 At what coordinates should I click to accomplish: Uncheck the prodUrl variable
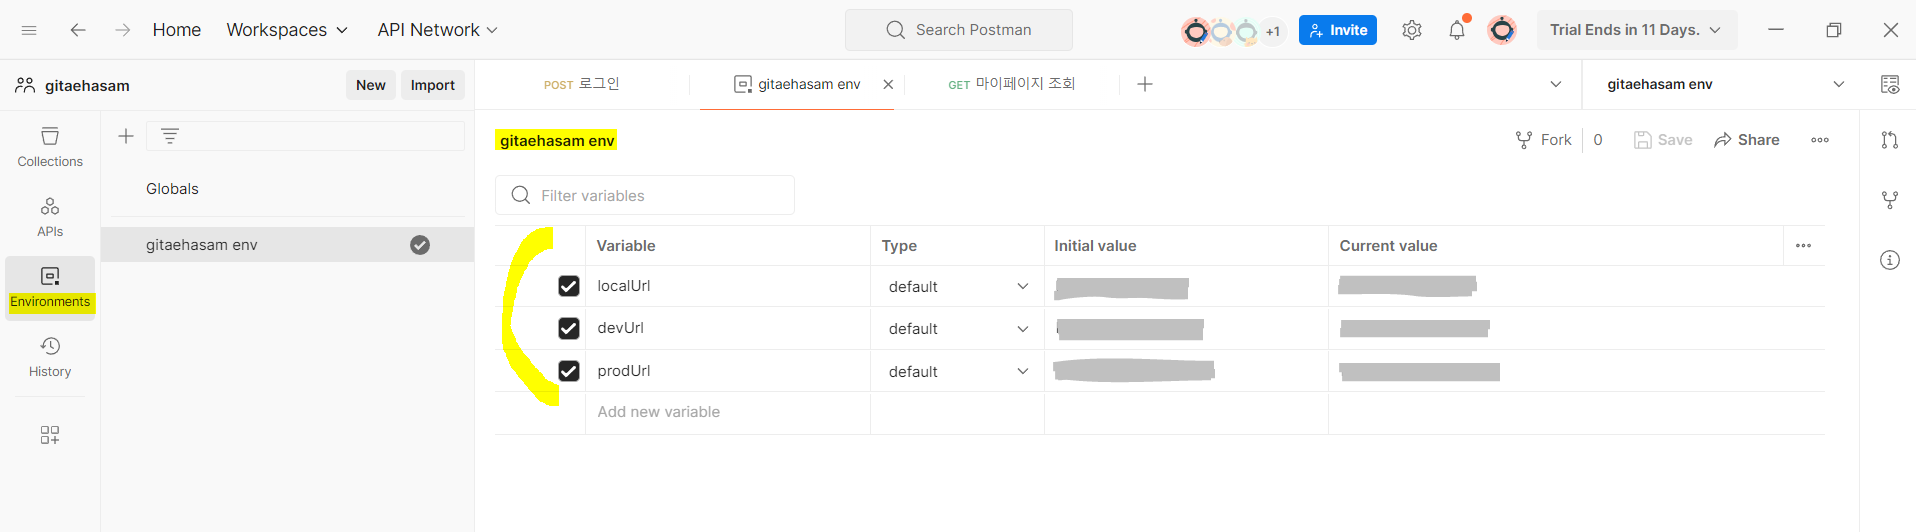coord(569,371)
